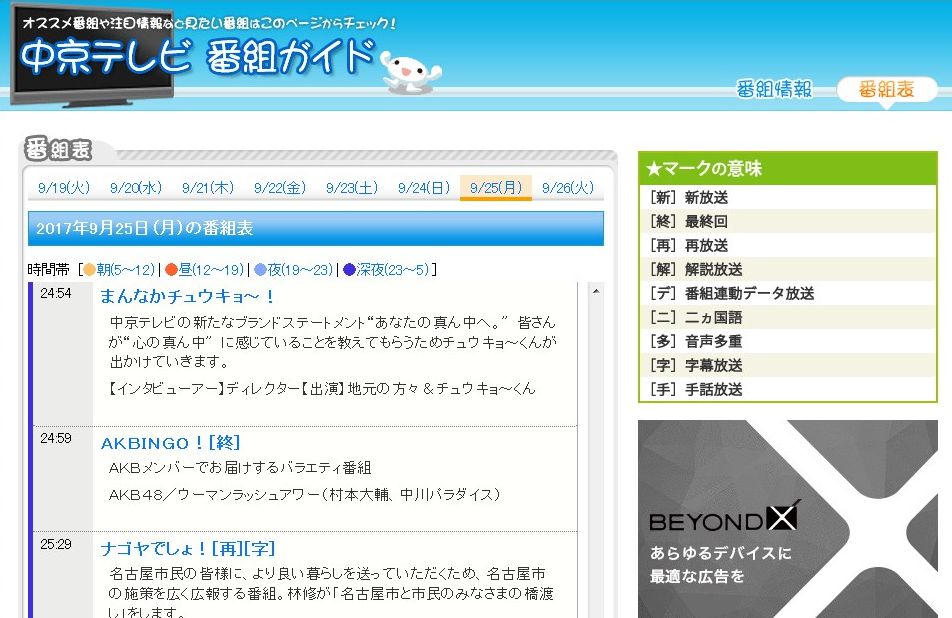Click the [再] 再放送 legend row

point(787,245)
